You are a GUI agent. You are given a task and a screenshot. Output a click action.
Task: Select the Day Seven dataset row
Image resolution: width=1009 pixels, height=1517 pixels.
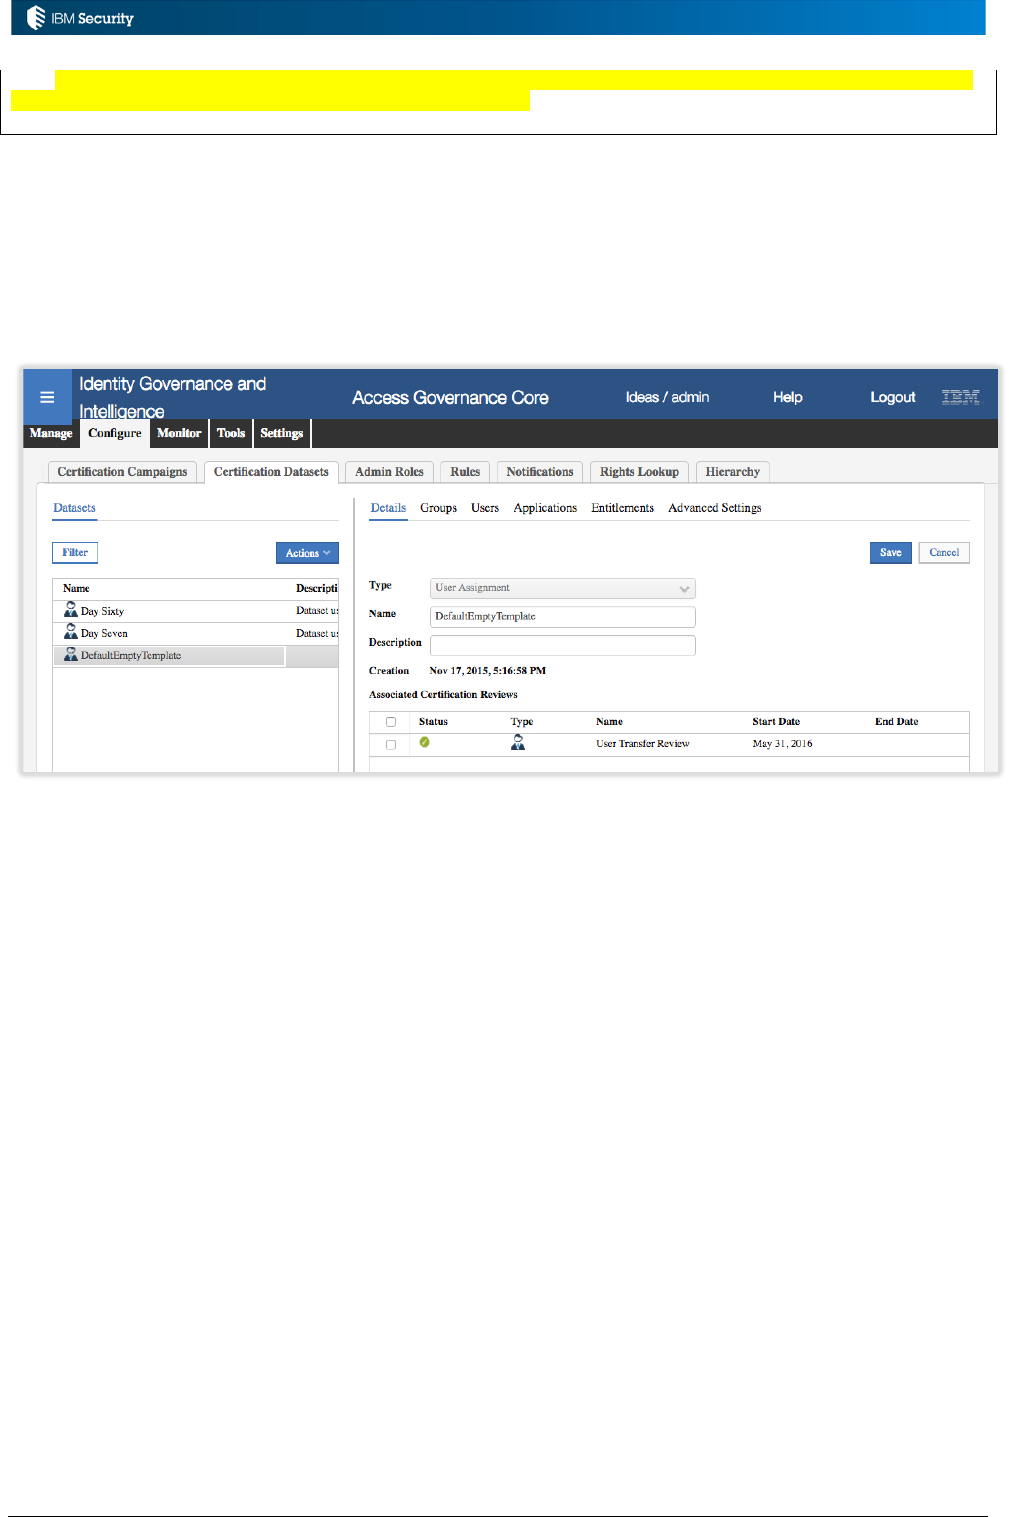[x=195, y=633]
